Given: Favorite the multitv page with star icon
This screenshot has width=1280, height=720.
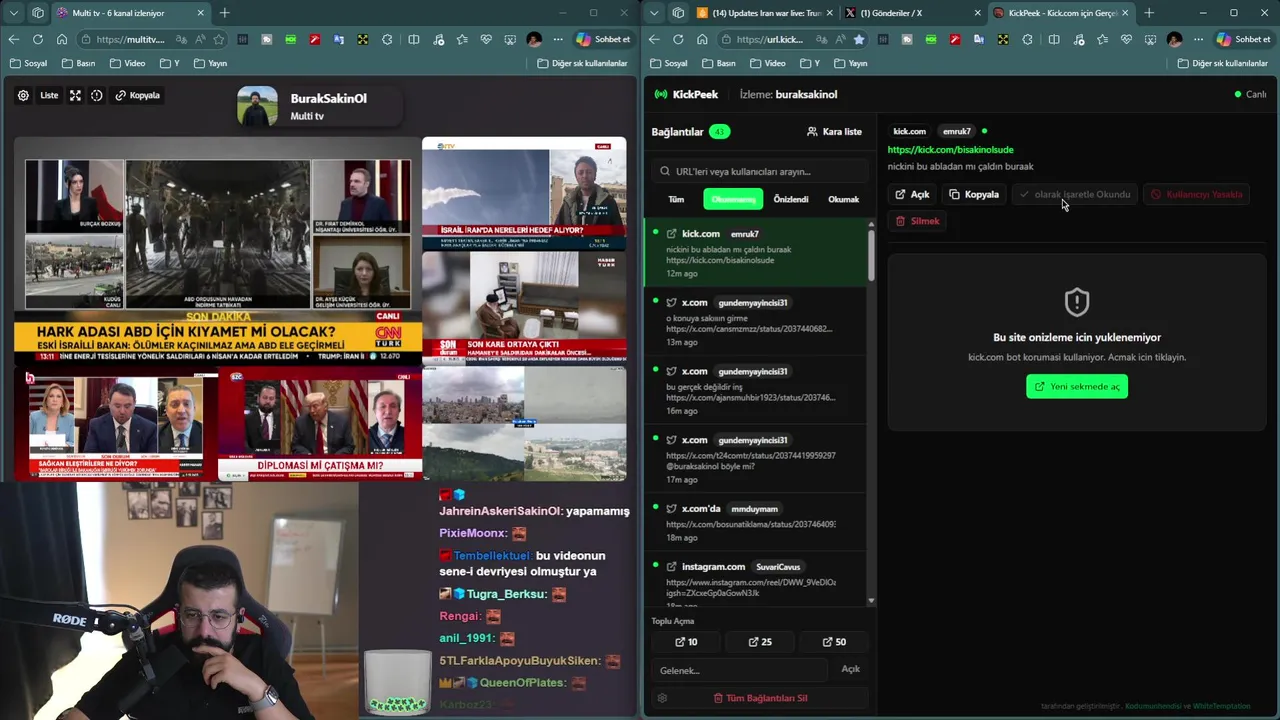Looking at the screenshot, I should tap(218, 39).
